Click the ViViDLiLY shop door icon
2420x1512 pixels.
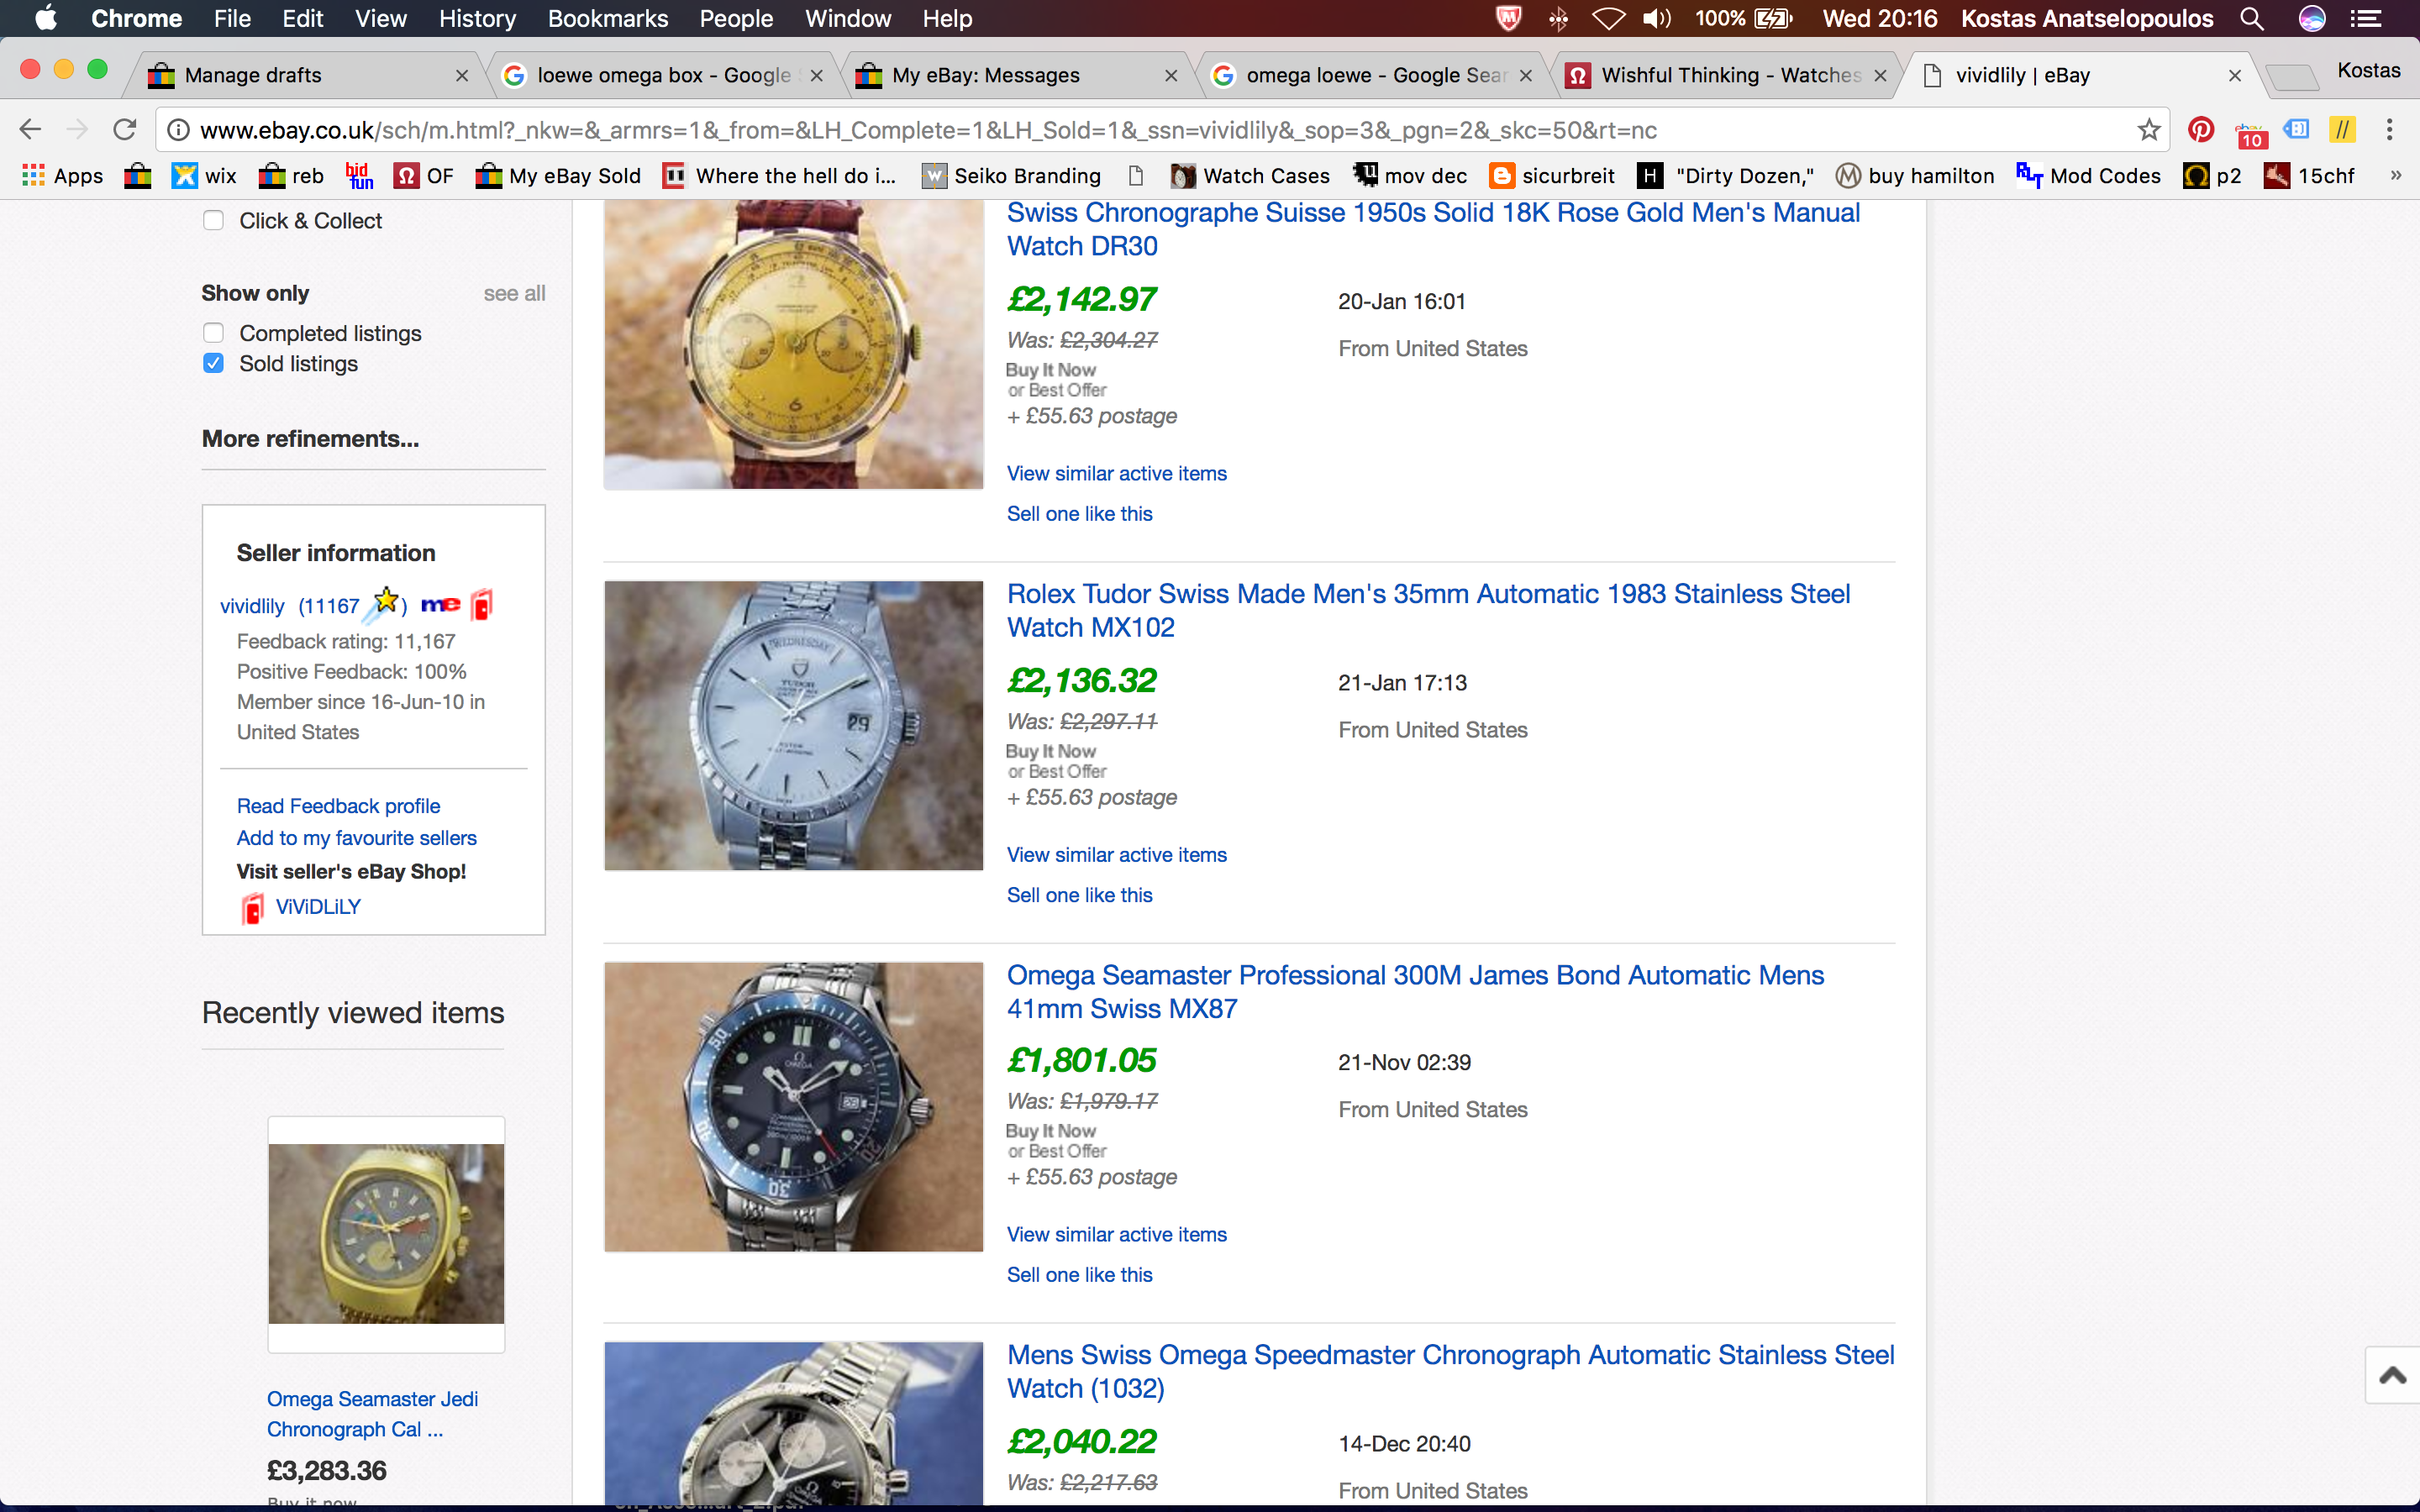[x=252, y=908]
